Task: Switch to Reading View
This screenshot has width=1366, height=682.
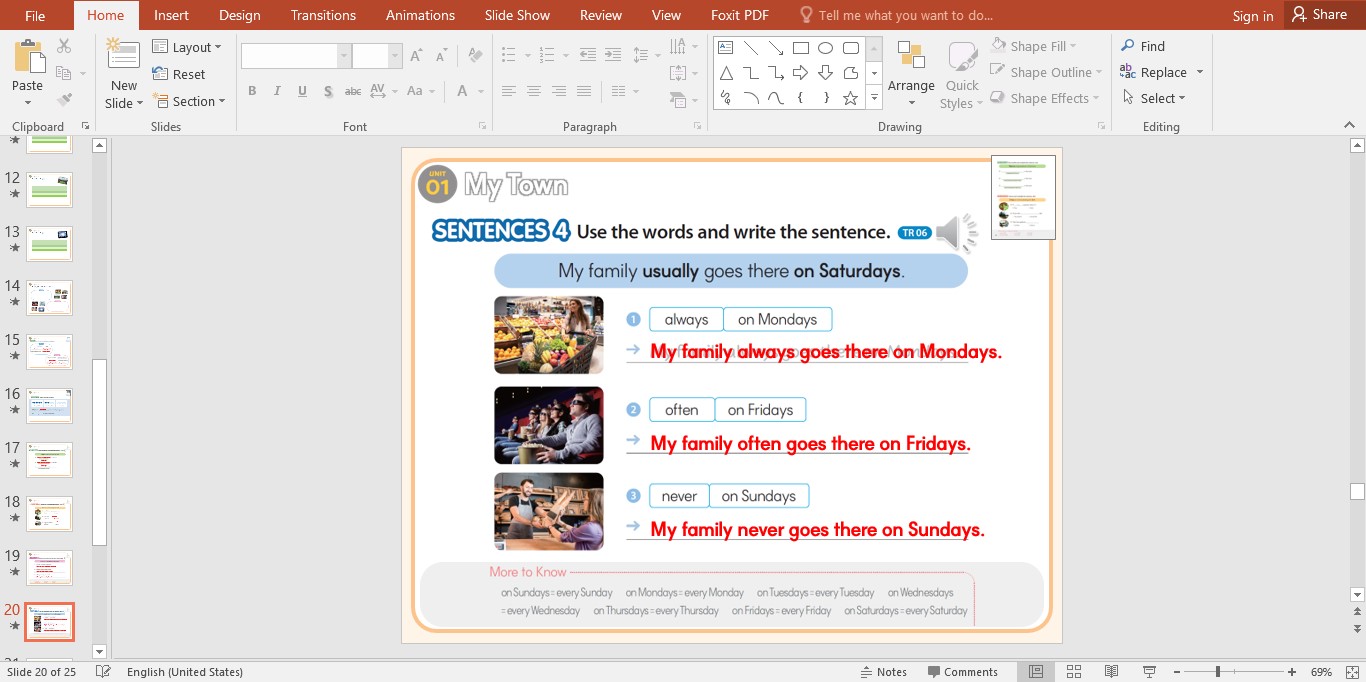Action: (x=1112, y=672)
